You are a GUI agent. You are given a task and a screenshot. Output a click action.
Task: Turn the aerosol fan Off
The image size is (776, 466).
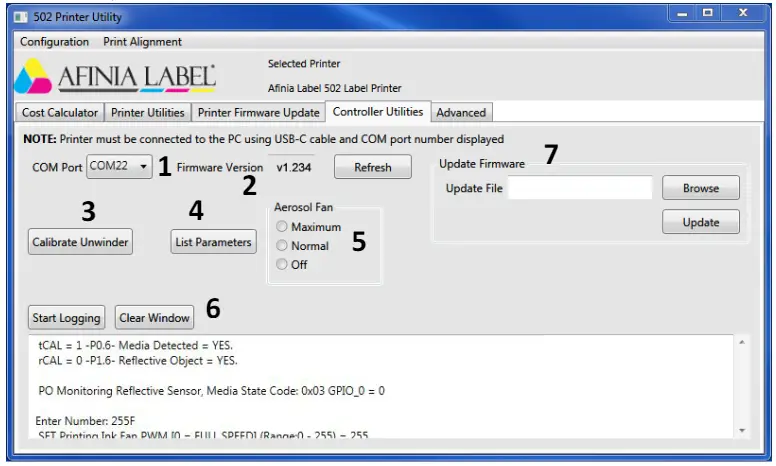tap(282, 265)
